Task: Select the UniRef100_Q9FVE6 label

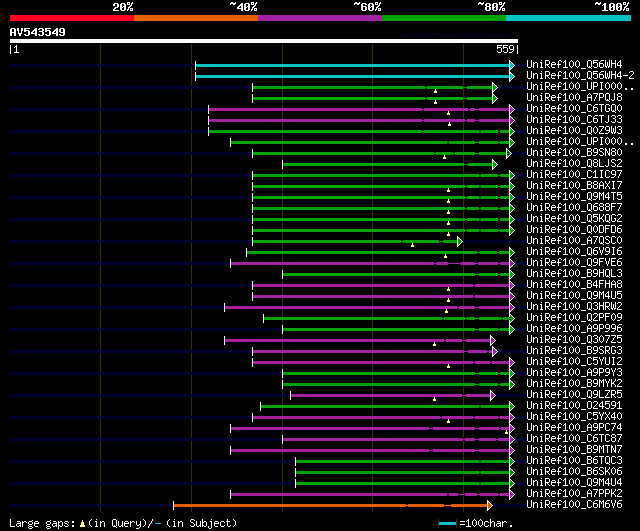Action: pyautogui.click(x=574, y=263)
